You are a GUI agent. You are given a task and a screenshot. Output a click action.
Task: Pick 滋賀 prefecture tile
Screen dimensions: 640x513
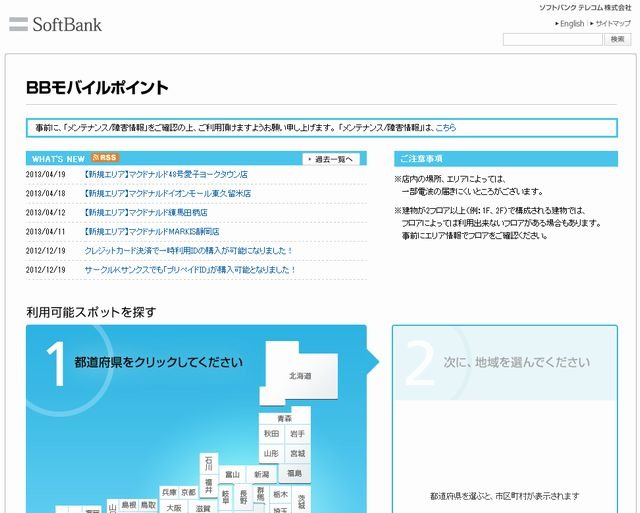click(203, 509)
